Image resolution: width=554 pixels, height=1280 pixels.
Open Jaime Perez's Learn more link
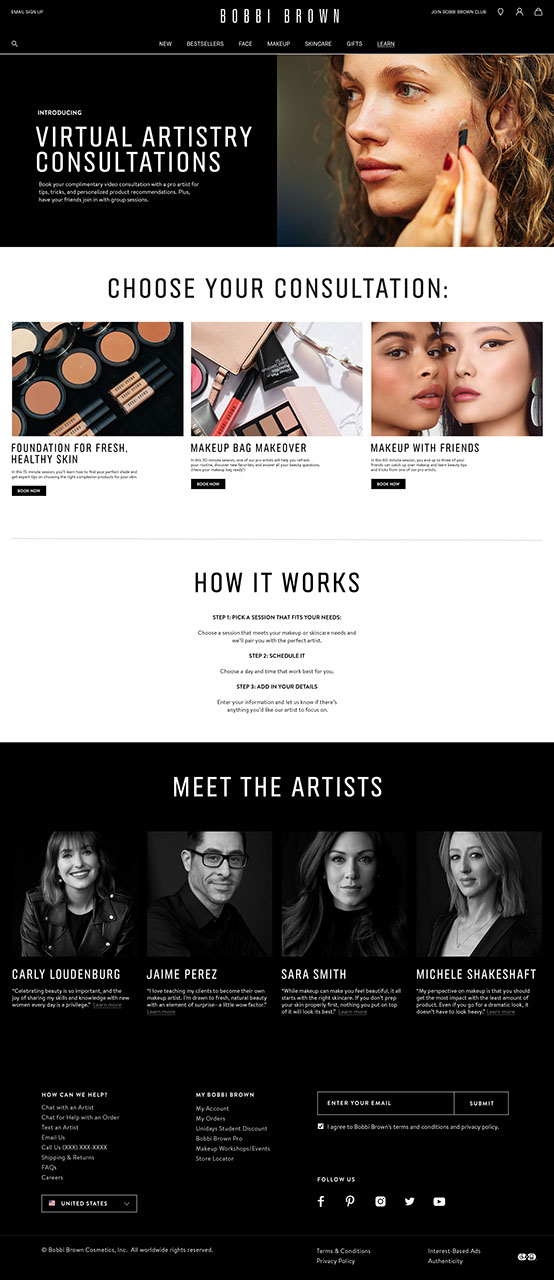(x=161, y=1012)
